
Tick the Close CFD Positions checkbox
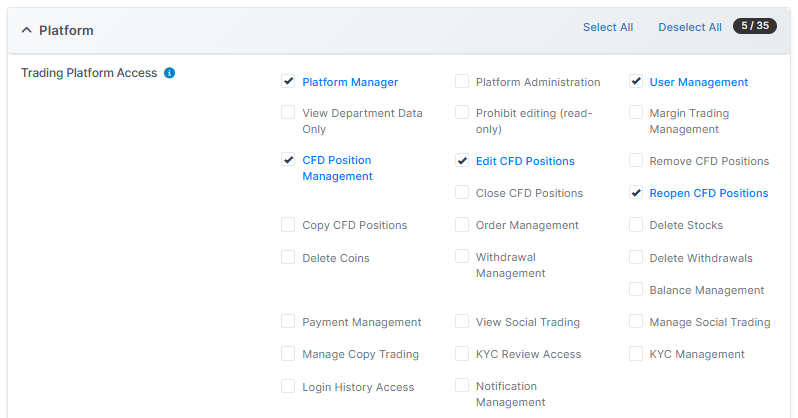coord(462,192)
